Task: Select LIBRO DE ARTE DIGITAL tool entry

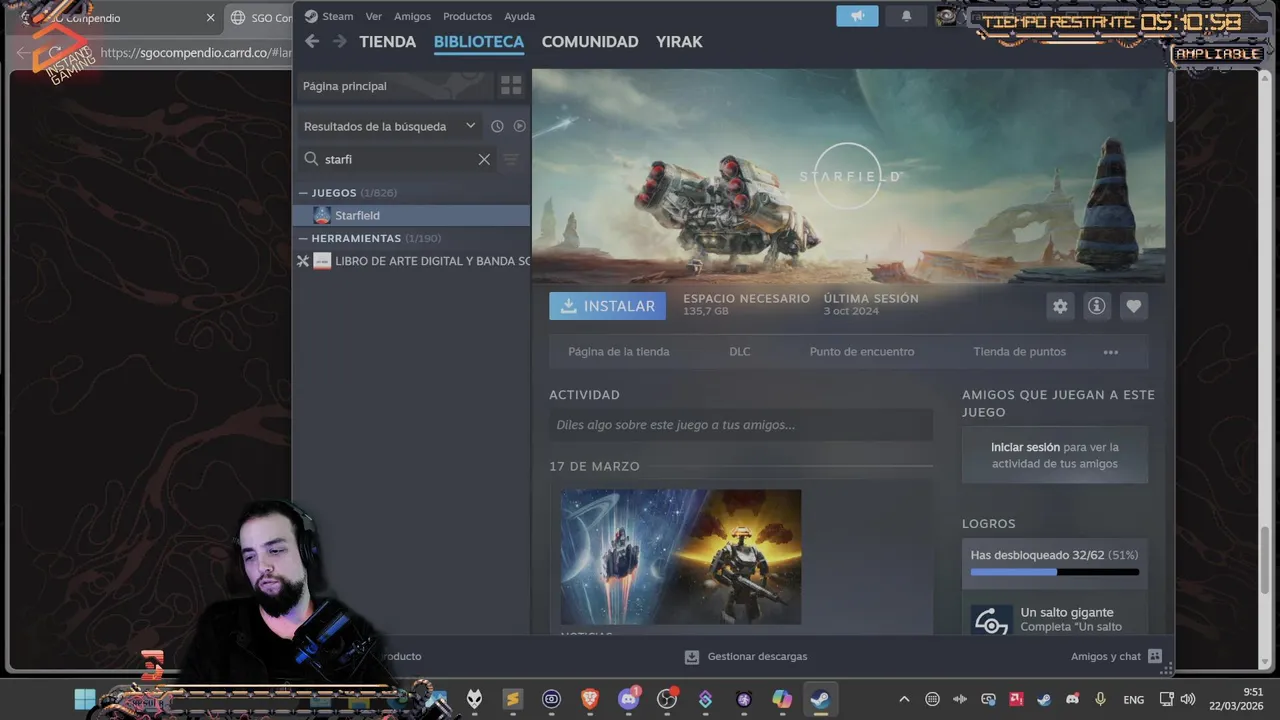Action: (x=412, y=261)
